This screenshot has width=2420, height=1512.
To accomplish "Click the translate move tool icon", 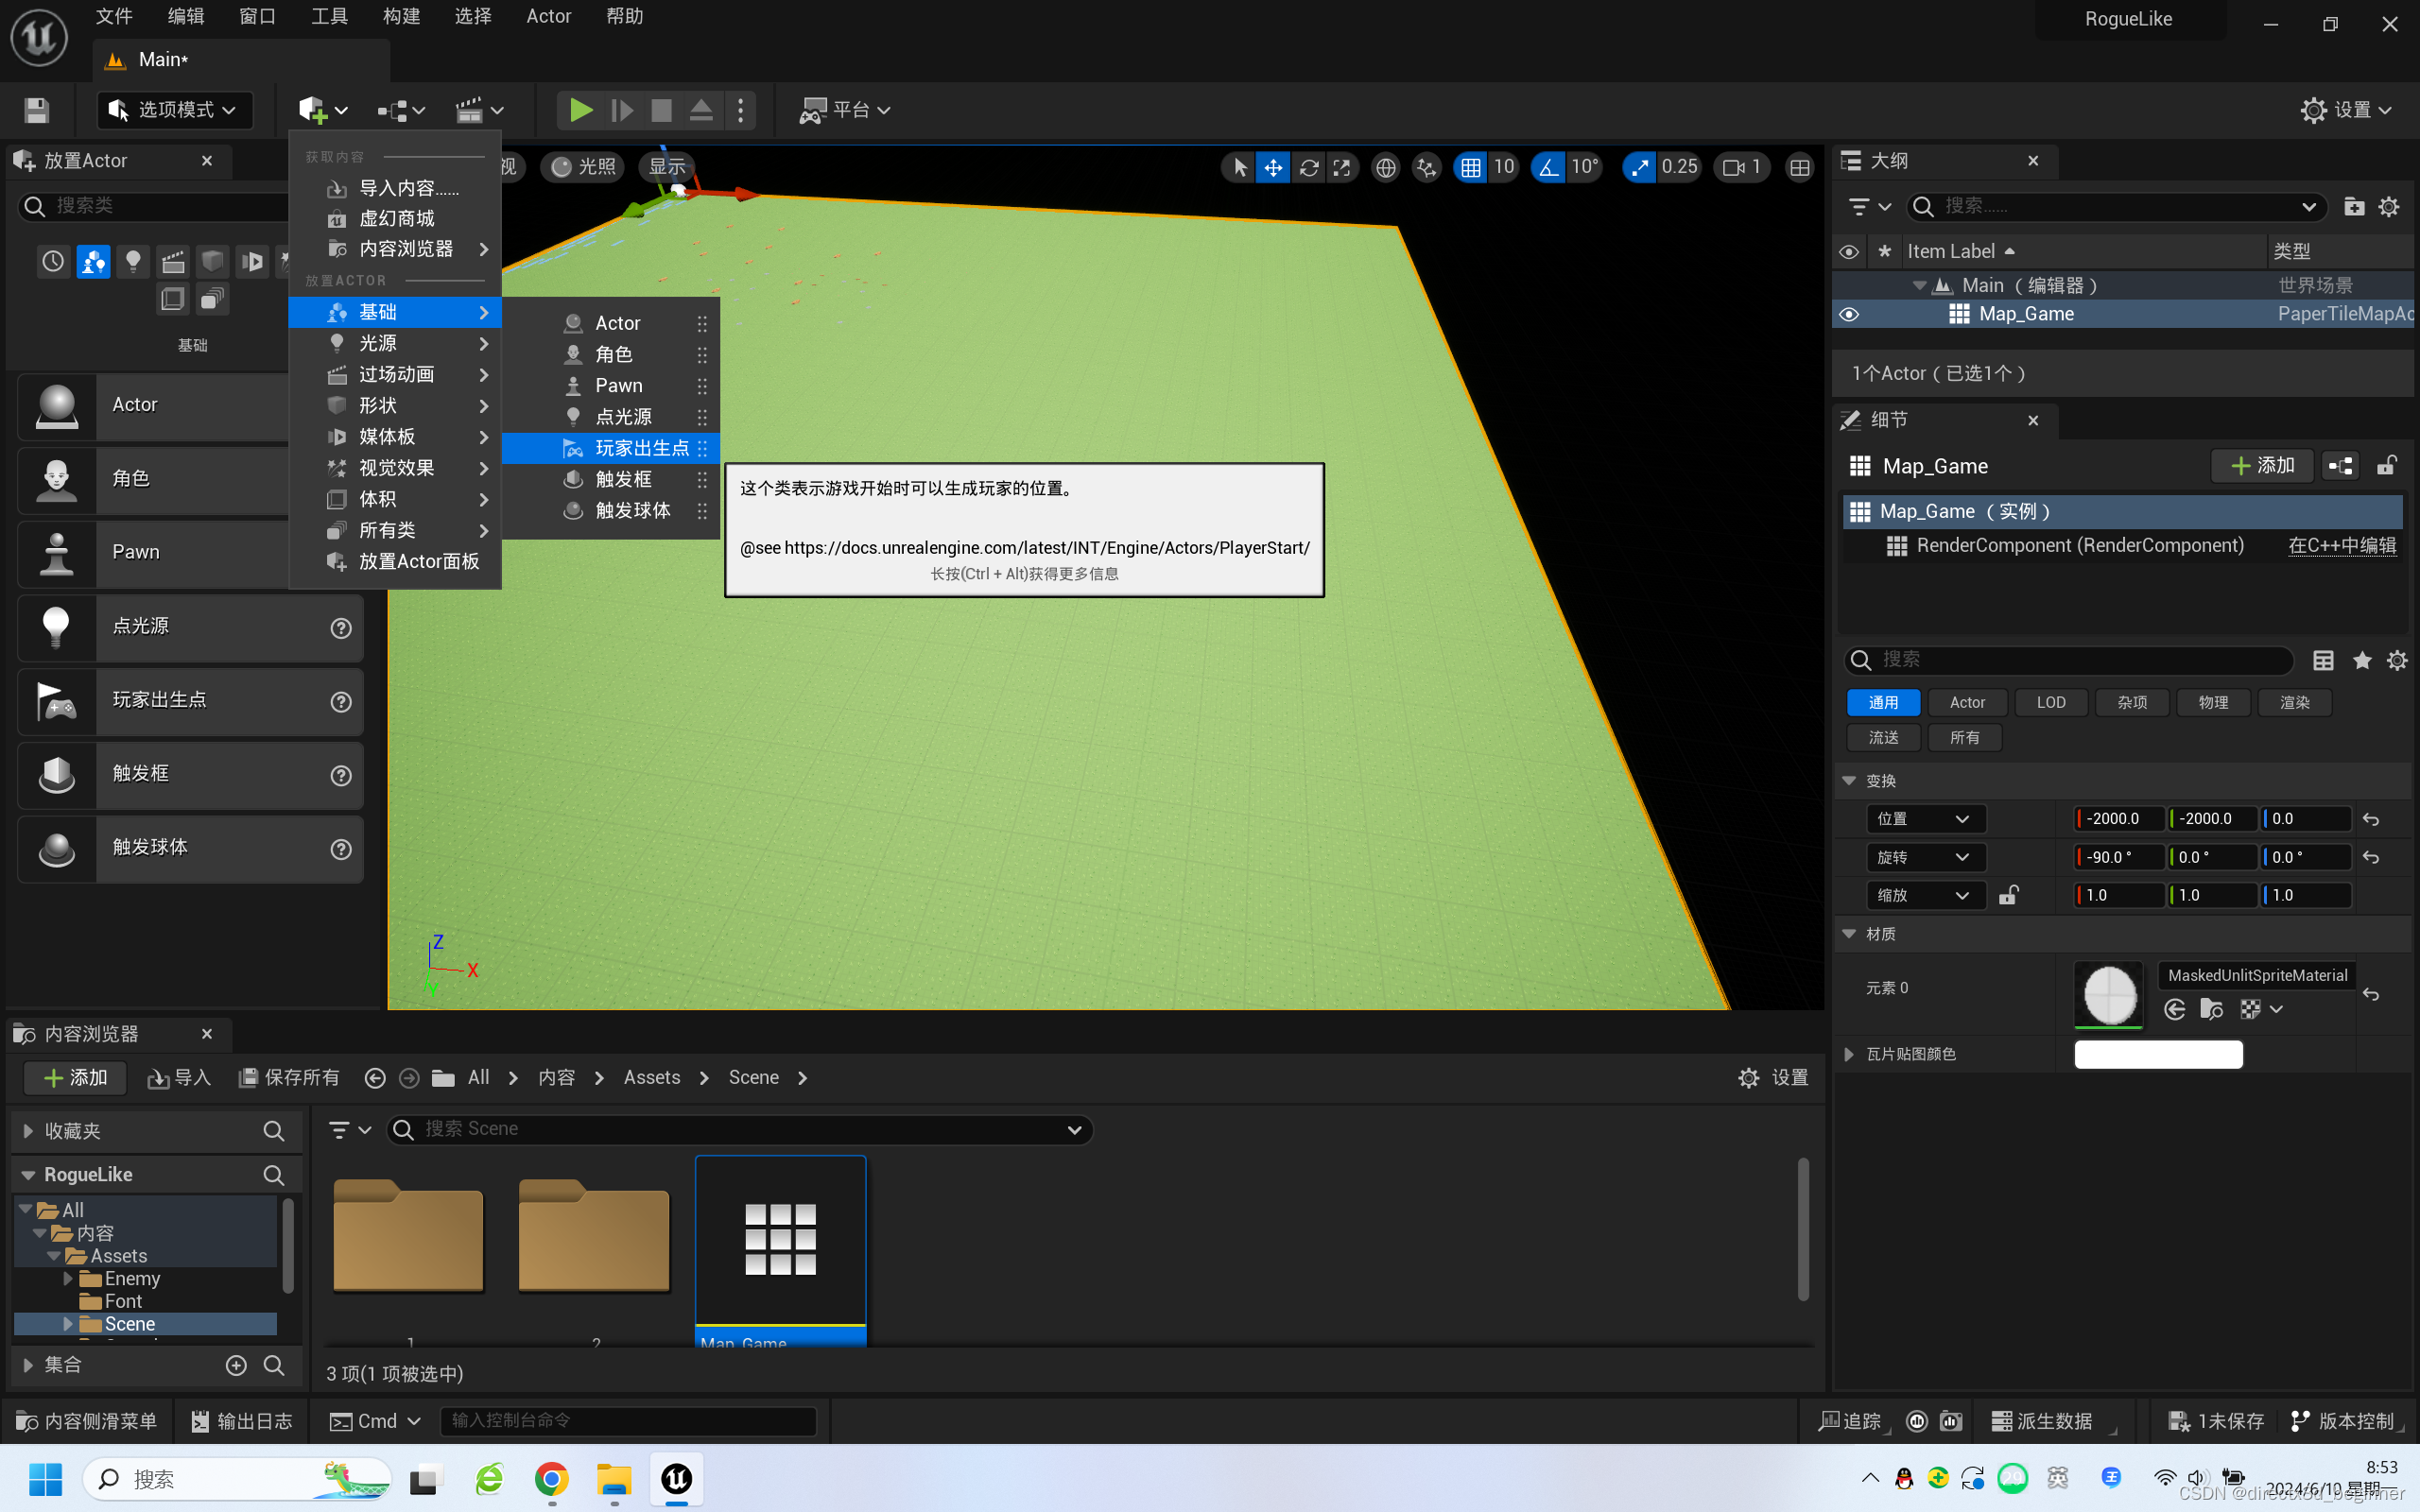I will click(x=1273, y=167).
